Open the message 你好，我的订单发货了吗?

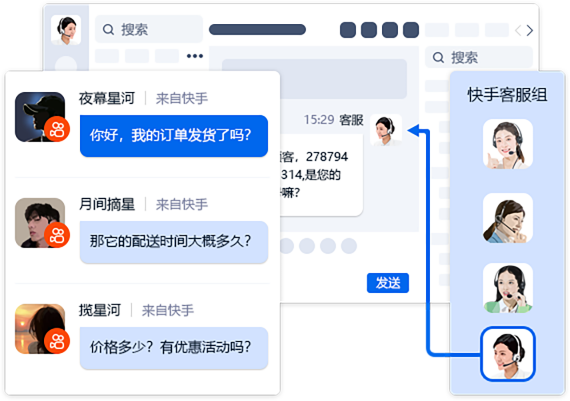click(x=174, y=136)
